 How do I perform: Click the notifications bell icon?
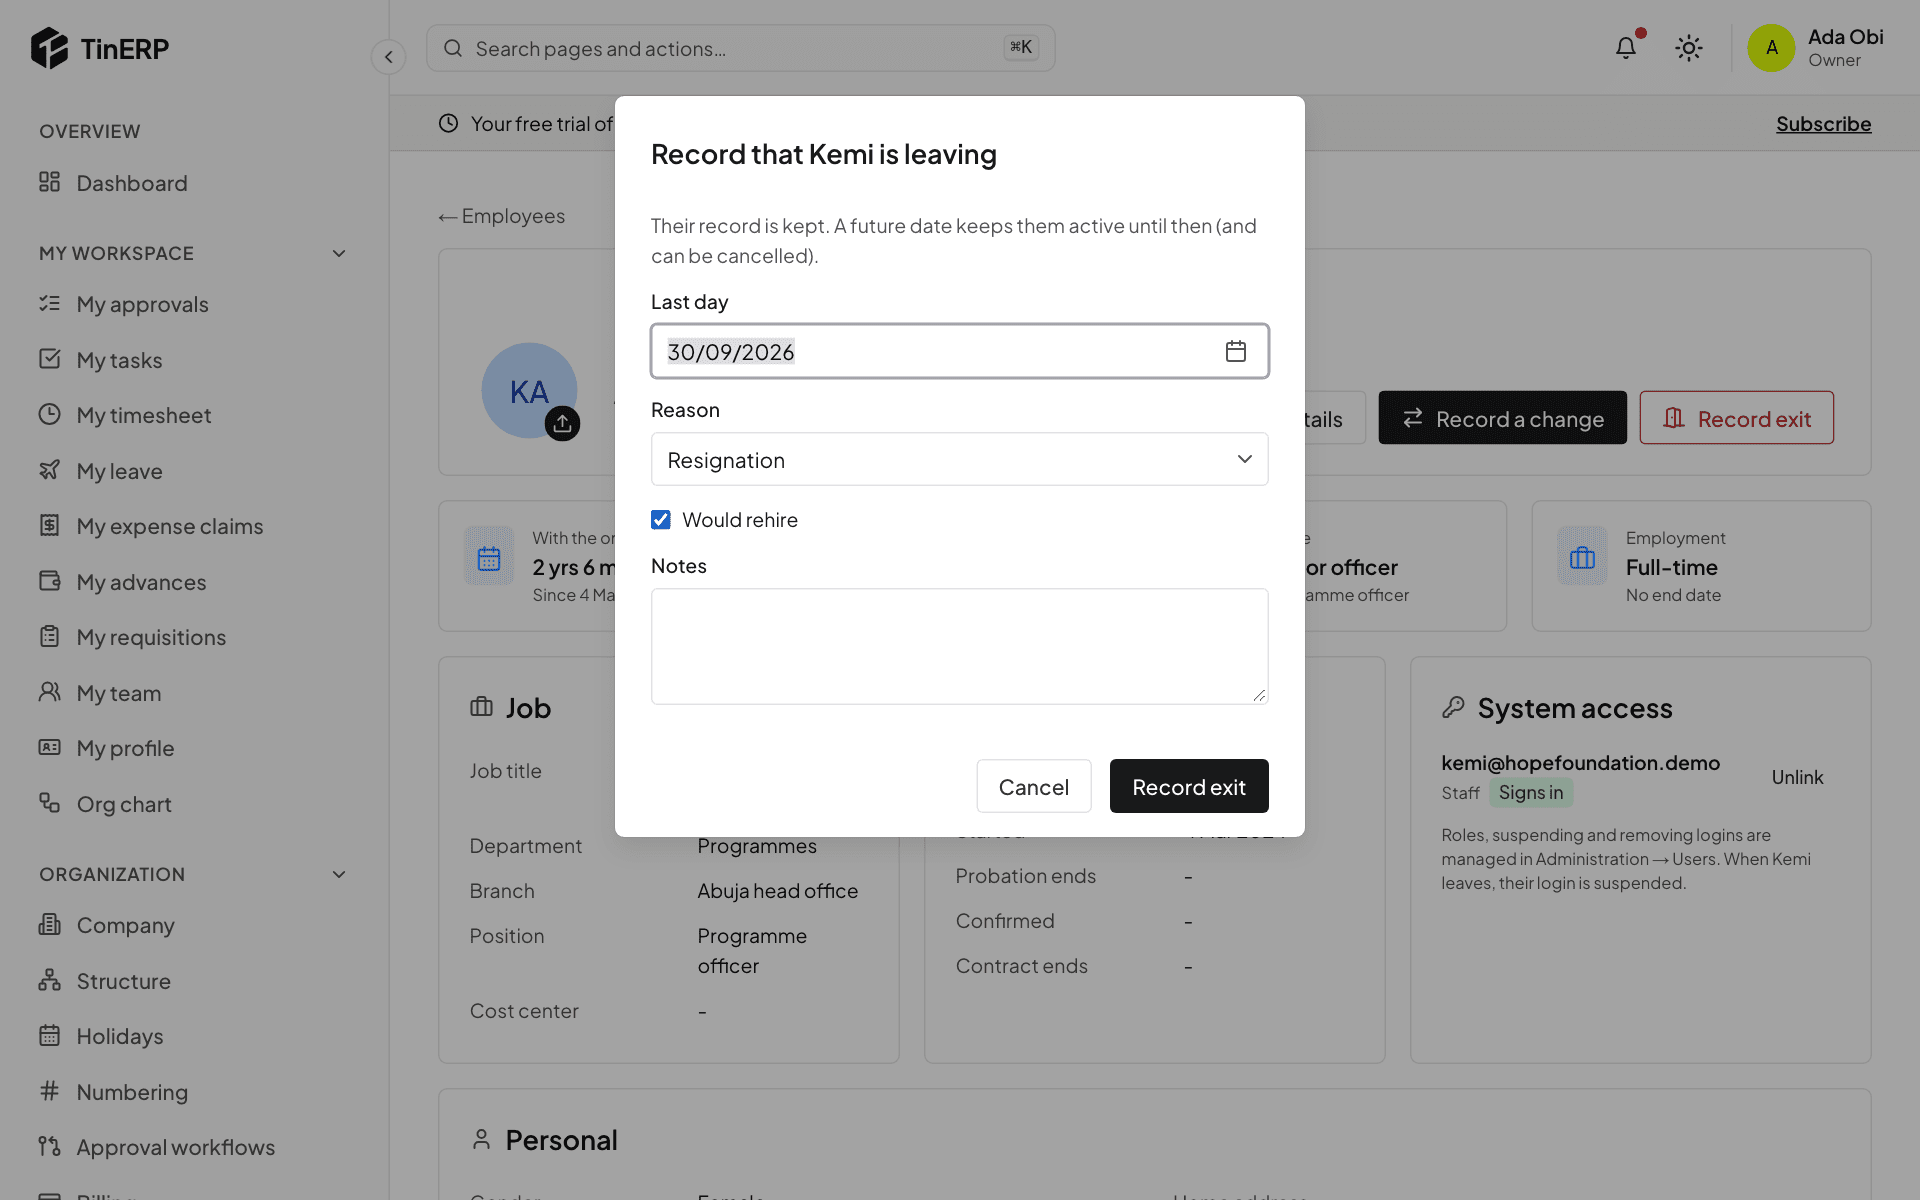tap(1626, 48)
